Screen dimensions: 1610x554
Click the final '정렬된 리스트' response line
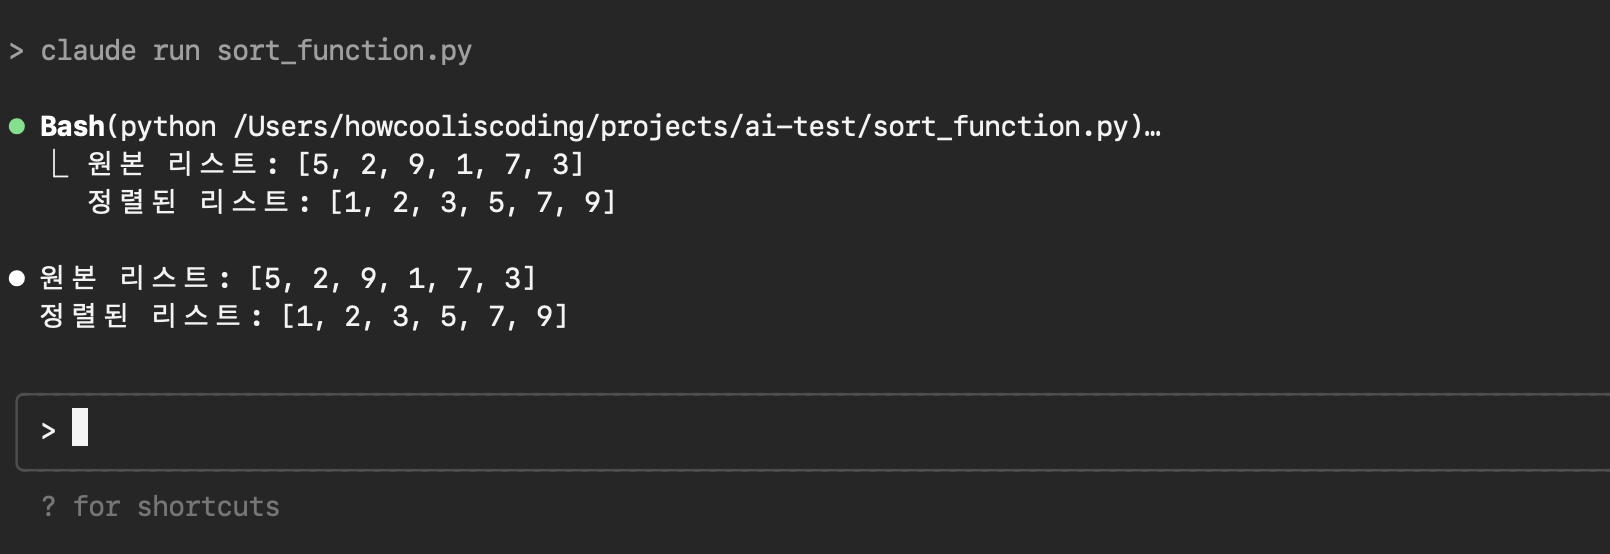click(303, 316)
